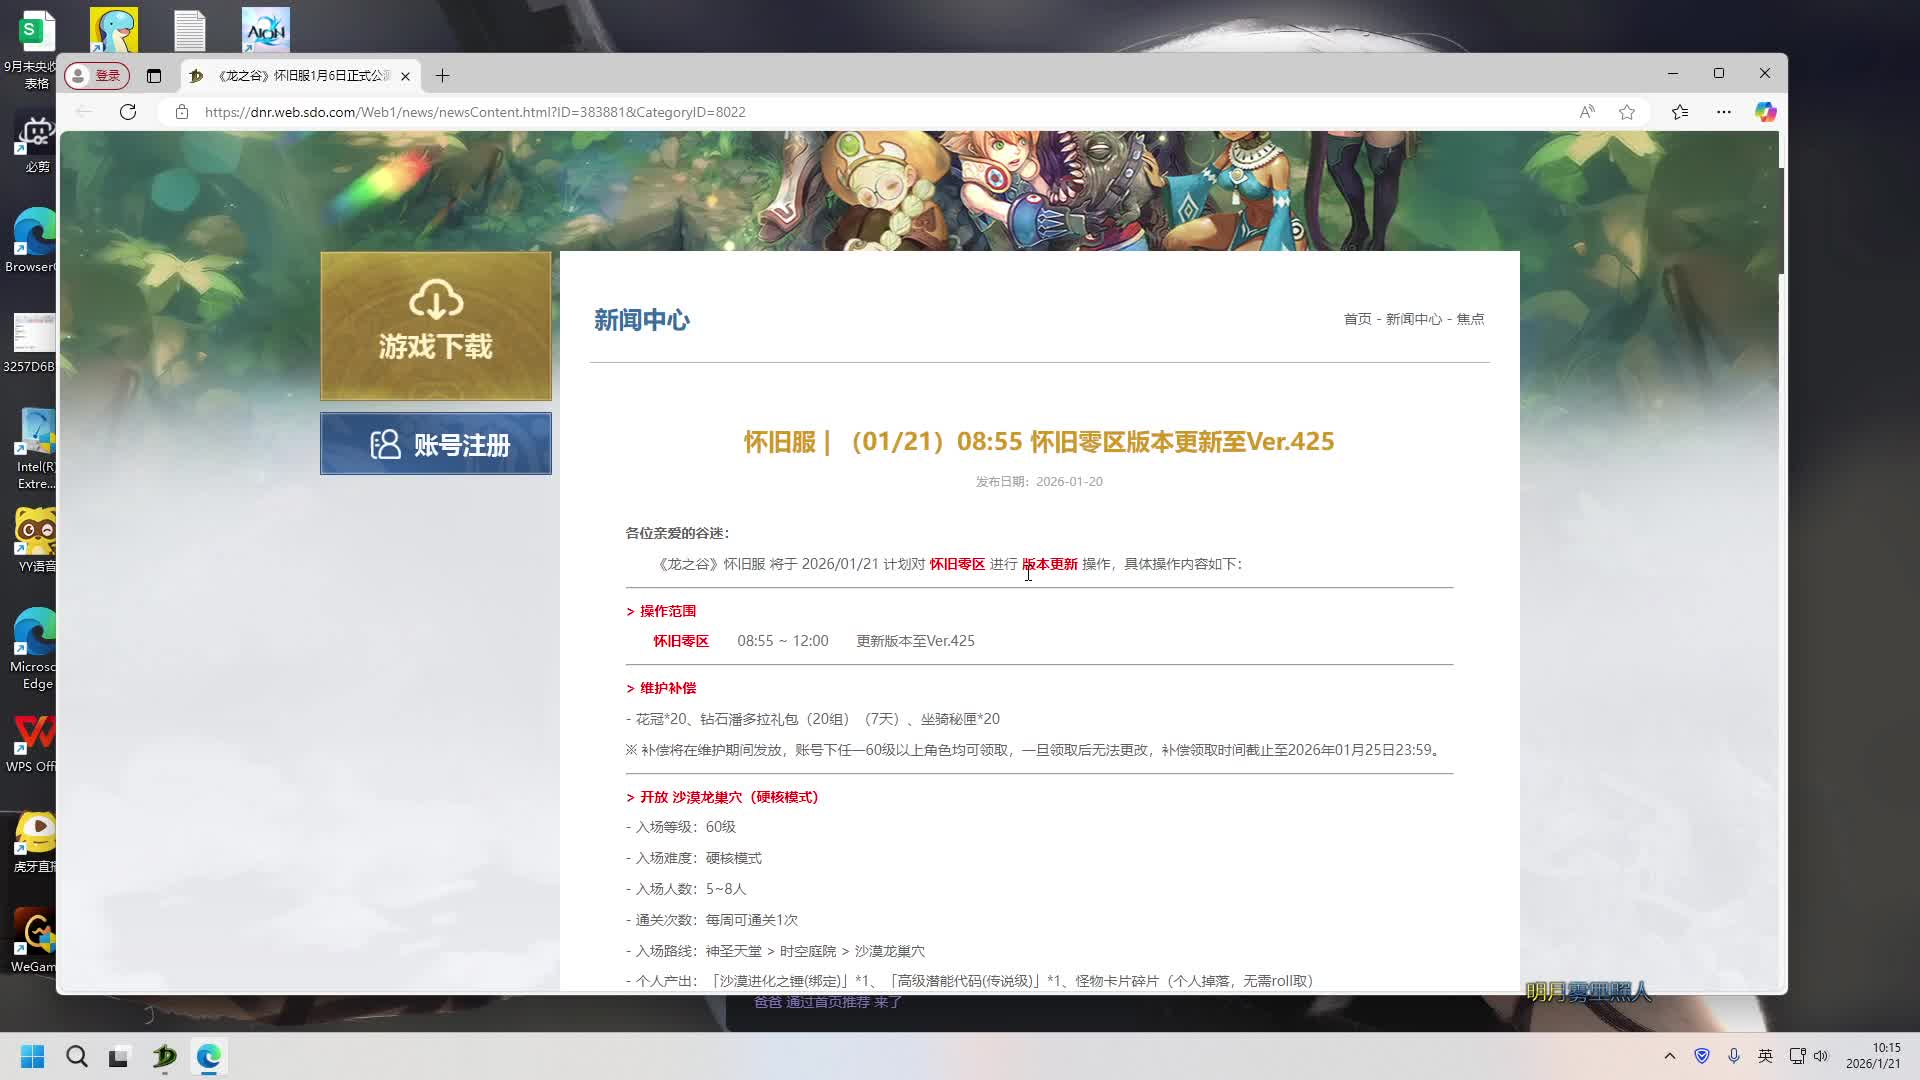Open a new browser tab
The width and height of the screenshot is (1920, 1080).
tap(442, 76)
